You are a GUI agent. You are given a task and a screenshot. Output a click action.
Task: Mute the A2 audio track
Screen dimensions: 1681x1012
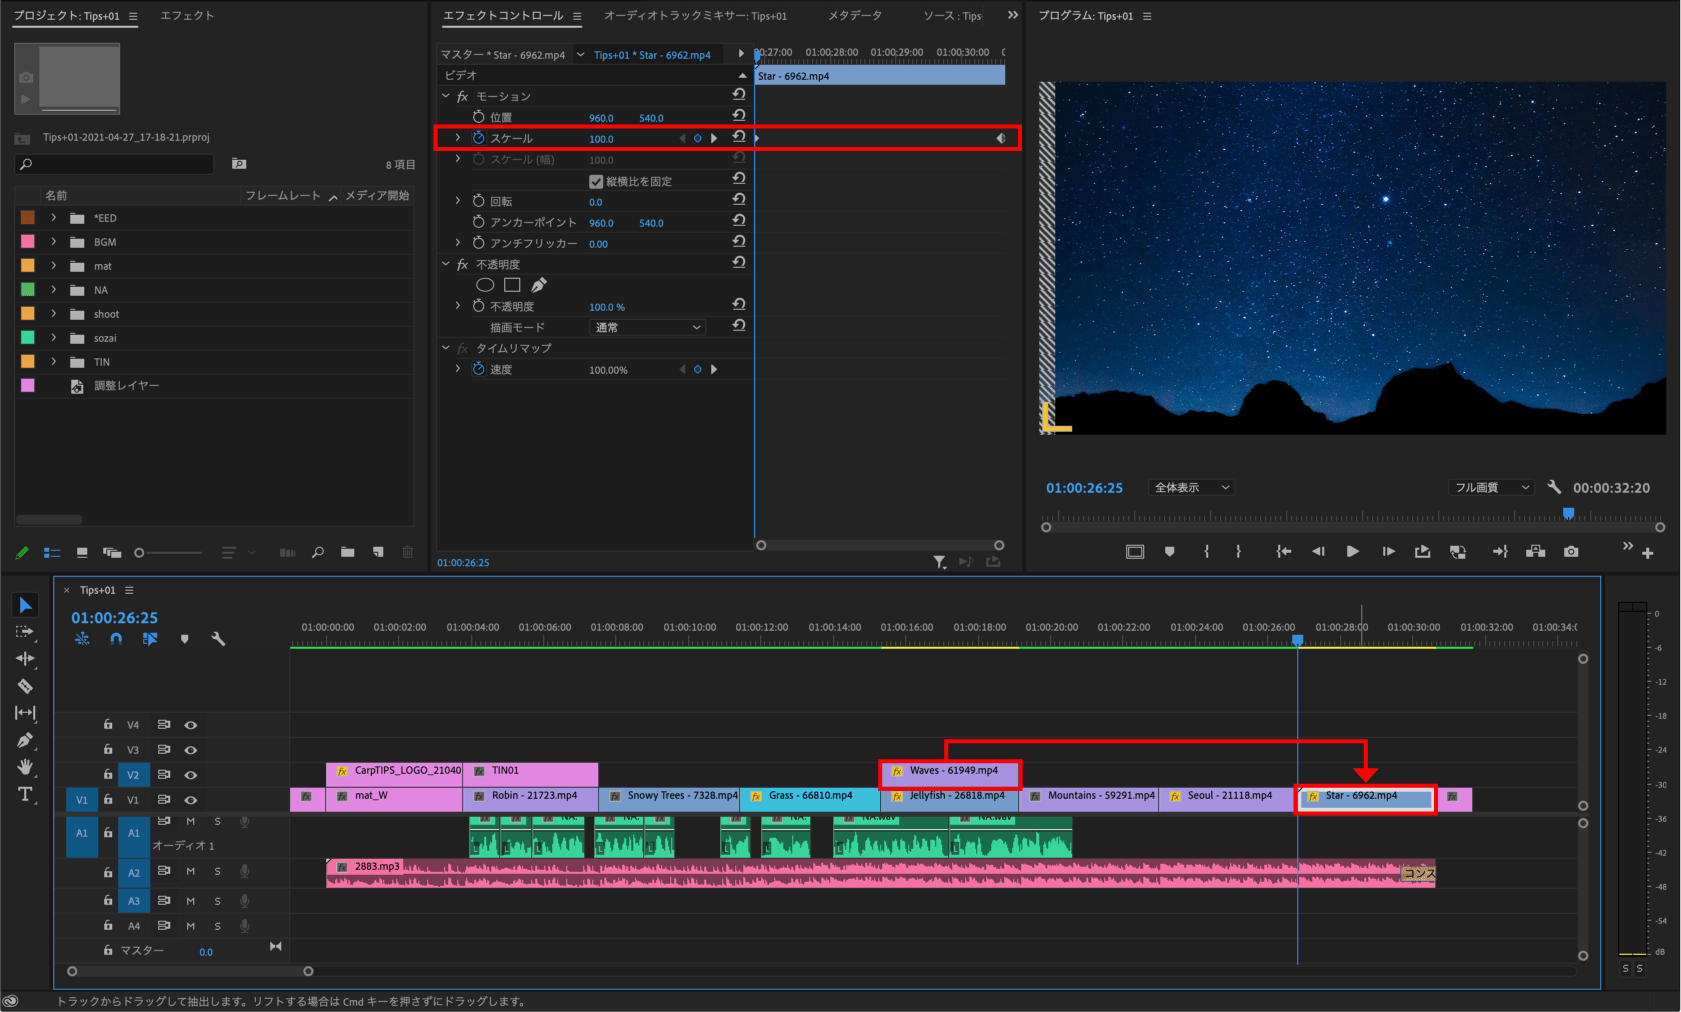point(190,871)
